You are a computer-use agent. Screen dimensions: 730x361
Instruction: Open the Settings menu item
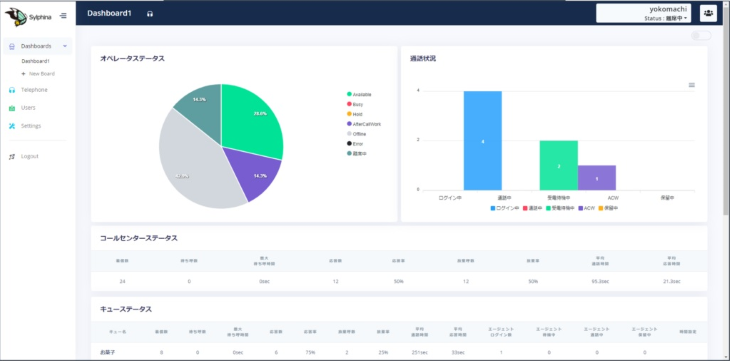pos(31,126)
